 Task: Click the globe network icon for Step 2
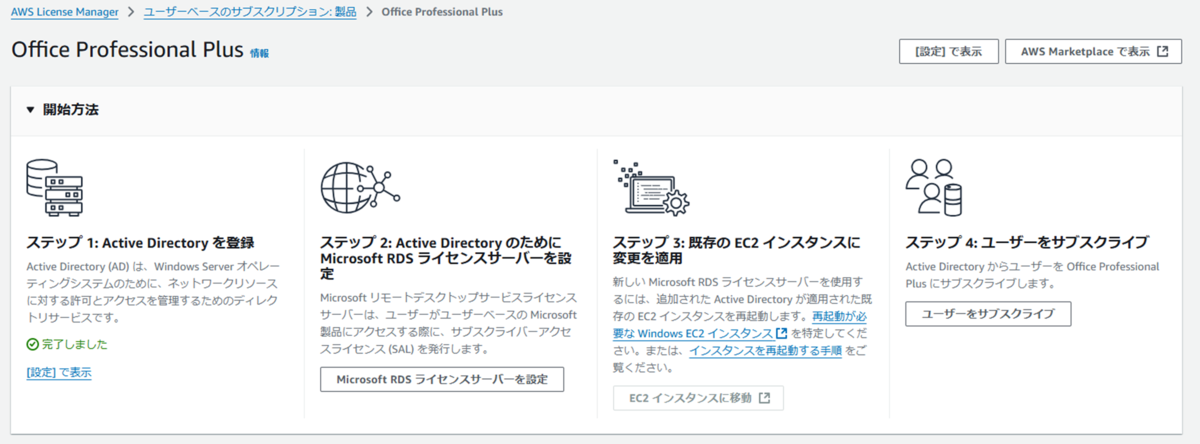(358, 188)
